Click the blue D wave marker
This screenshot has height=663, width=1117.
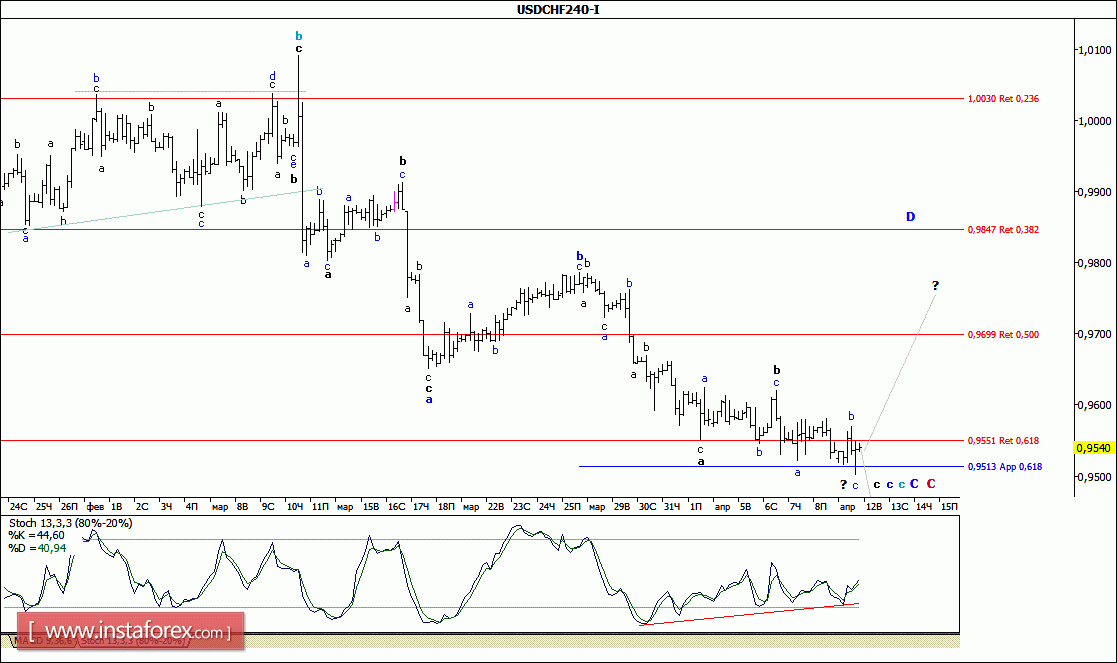910,216
